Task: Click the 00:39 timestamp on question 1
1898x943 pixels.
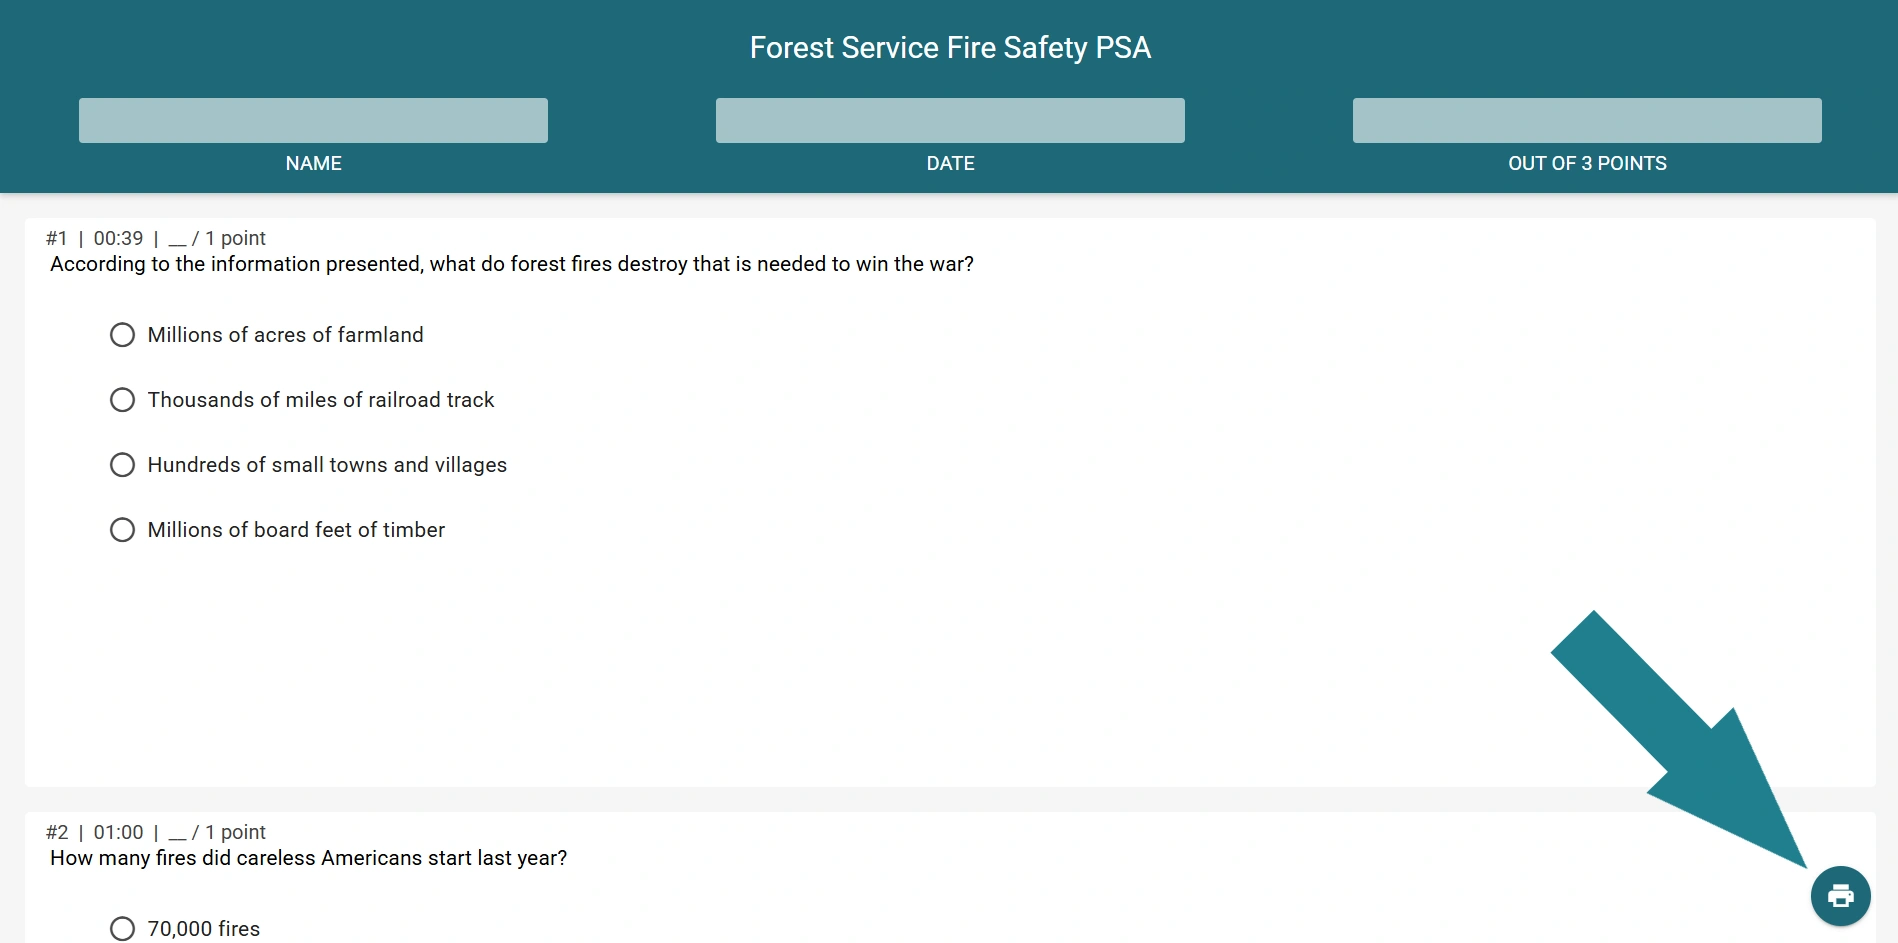Action: click(118, 238)
